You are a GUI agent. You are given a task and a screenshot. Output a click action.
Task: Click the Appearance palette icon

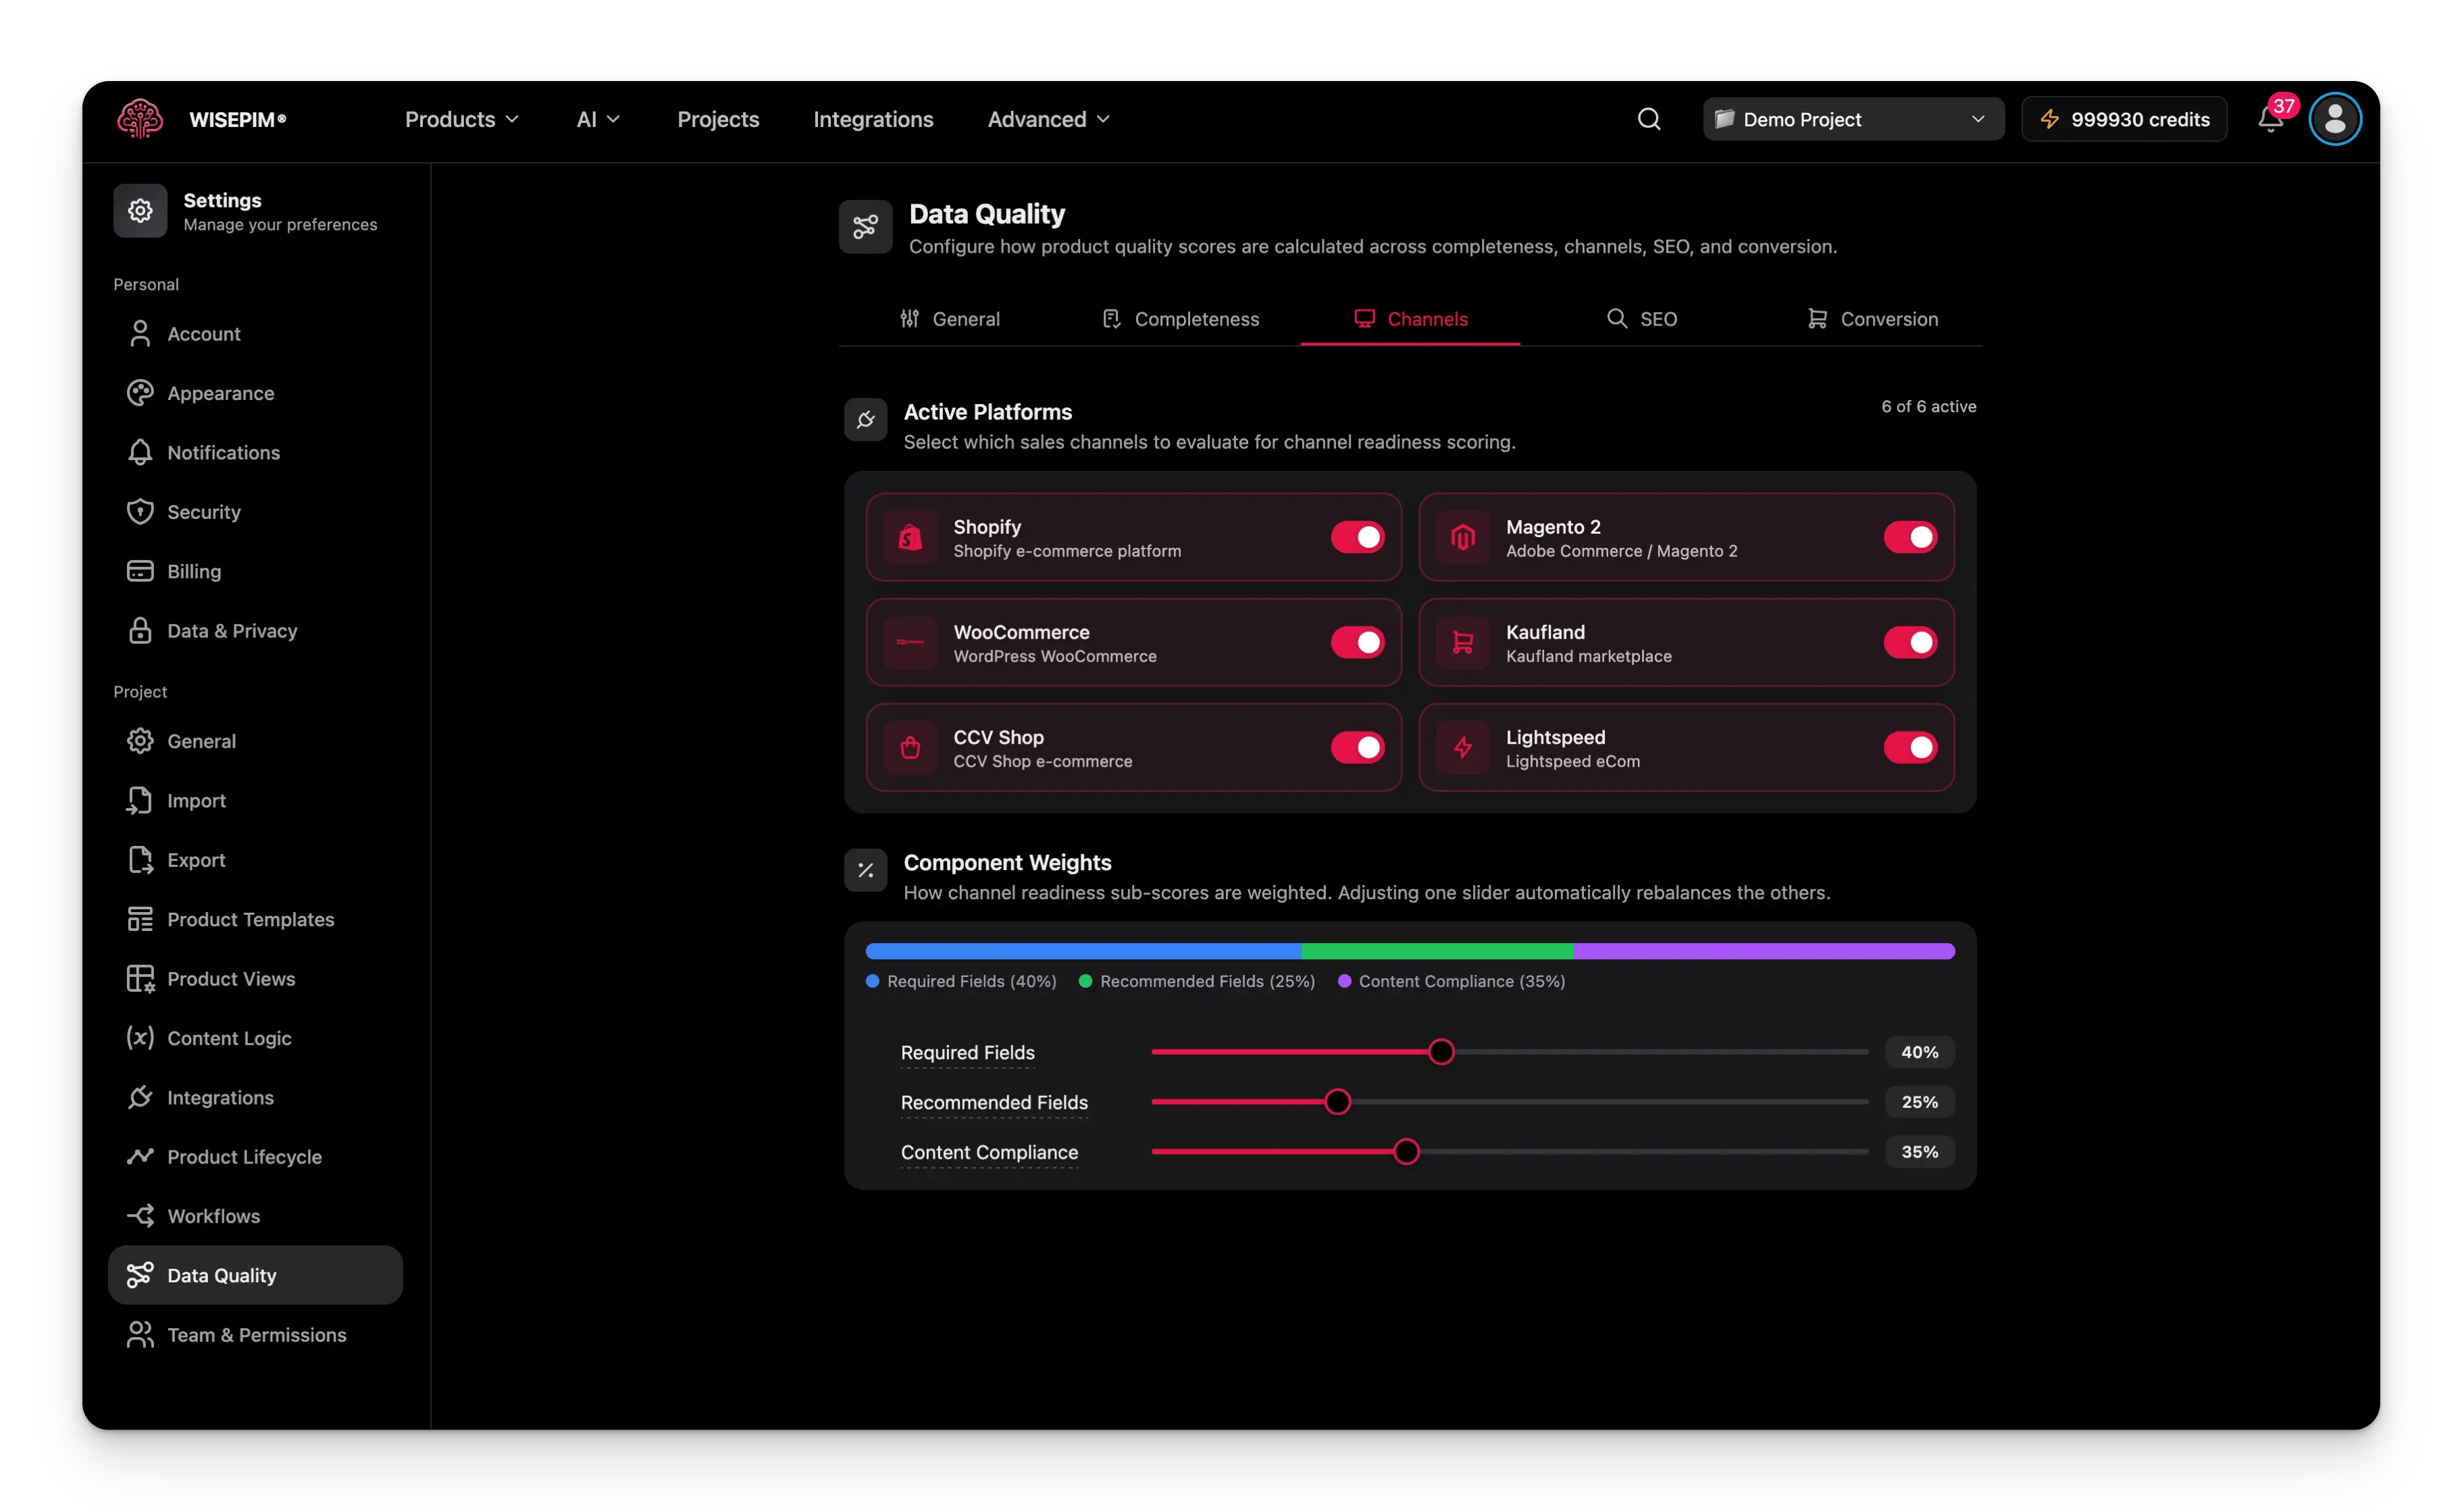tap(140, 393)
